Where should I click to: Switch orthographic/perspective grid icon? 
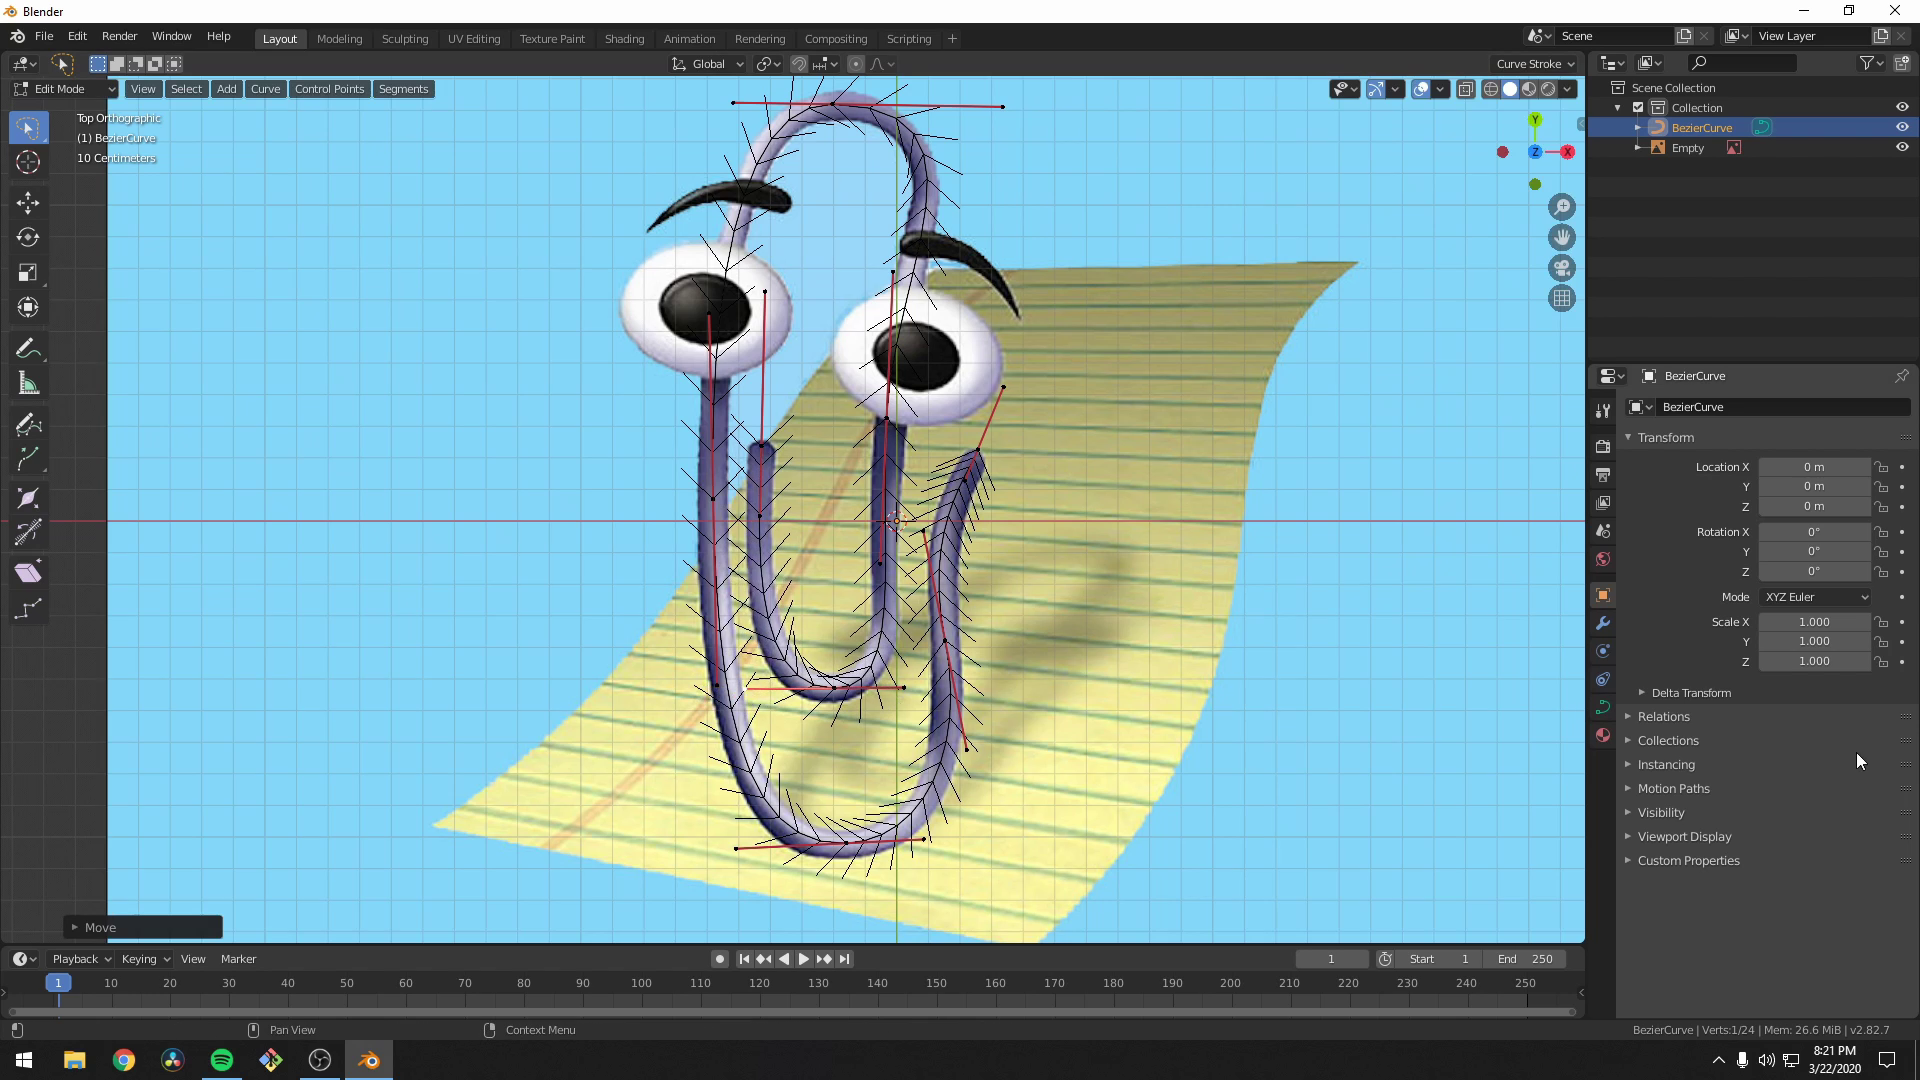pyautogui.click(x=1561, y=298)
